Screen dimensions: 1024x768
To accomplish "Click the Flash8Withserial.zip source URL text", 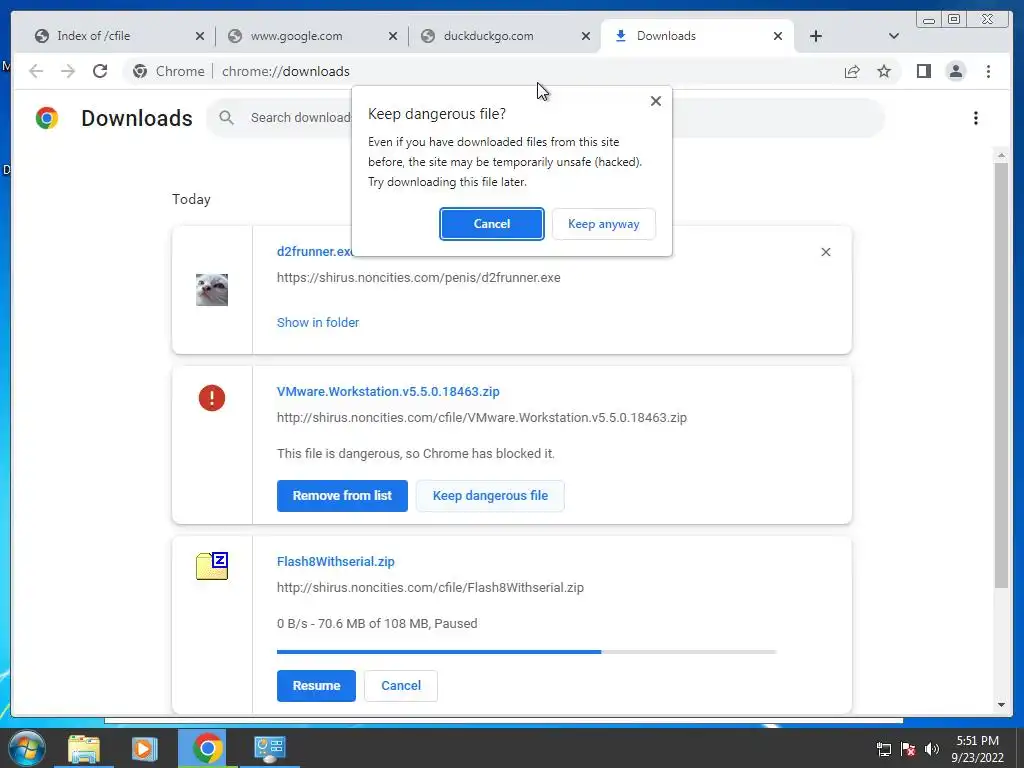I will click(430, 588).
